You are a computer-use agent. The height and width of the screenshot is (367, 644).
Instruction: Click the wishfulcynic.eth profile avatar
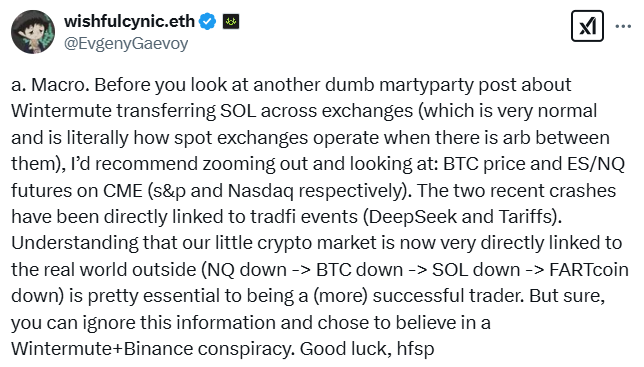(x=33, y=32)
